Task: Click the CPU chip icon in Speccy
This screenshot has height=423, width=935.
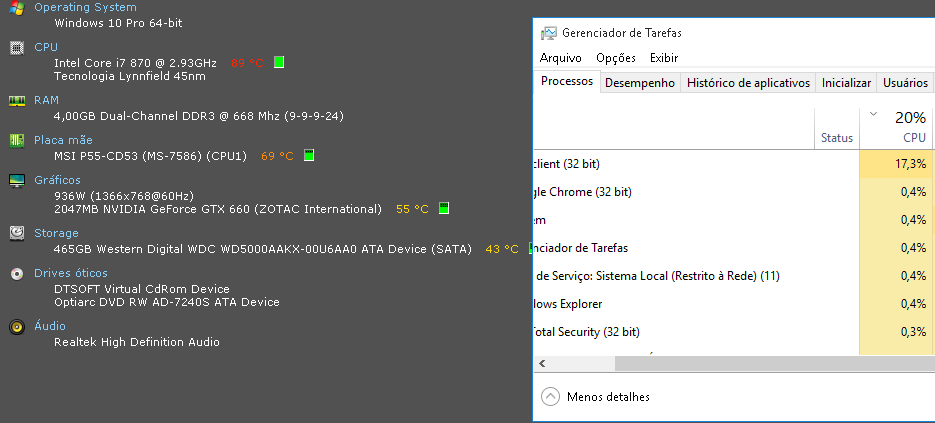Action: tap(17, 48)
